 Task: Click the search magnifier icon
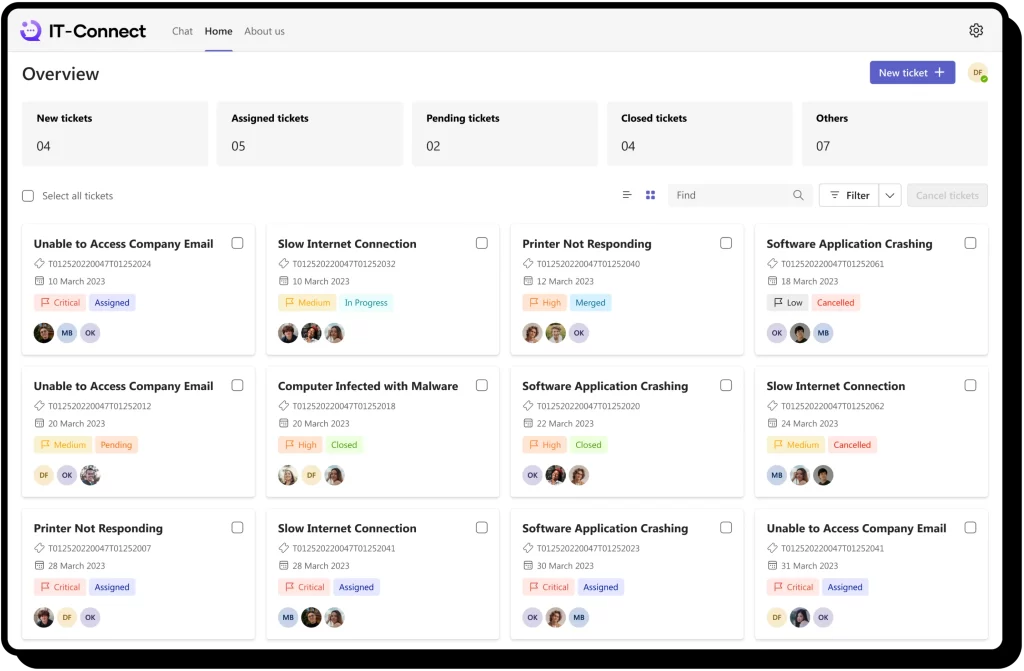point(798,195)
